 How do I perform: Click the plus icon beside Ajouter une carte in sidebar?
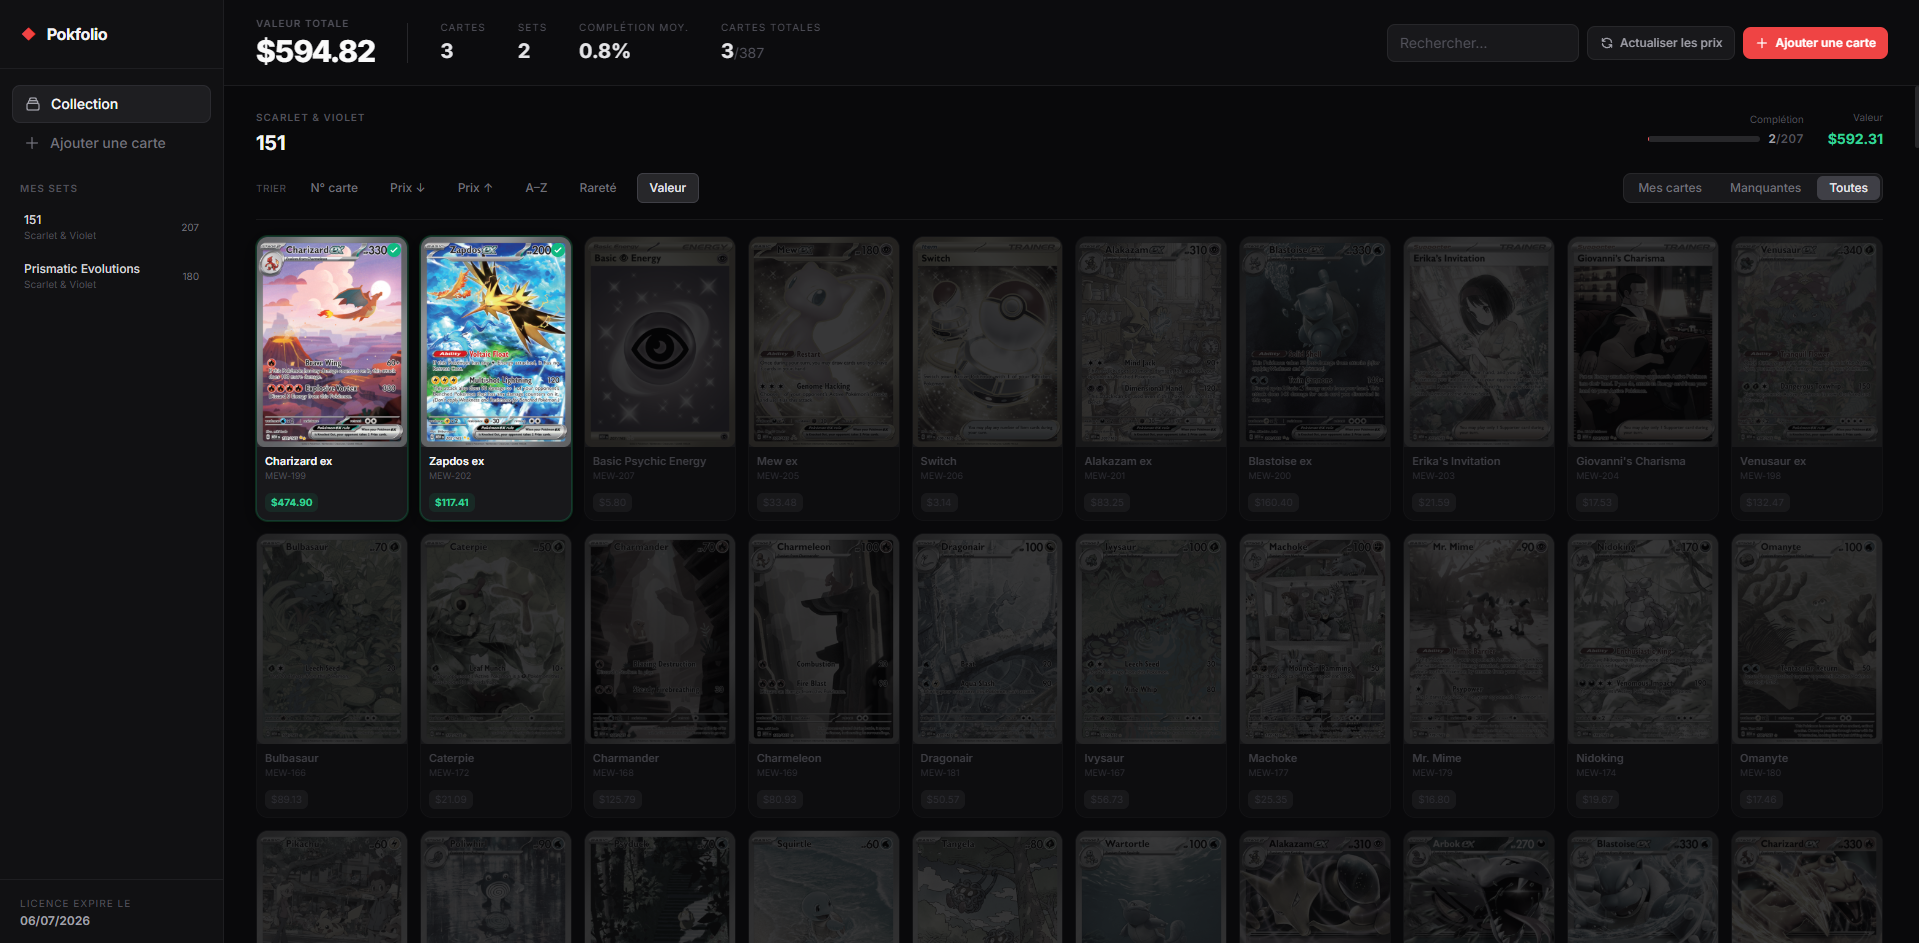pos(32,143)
